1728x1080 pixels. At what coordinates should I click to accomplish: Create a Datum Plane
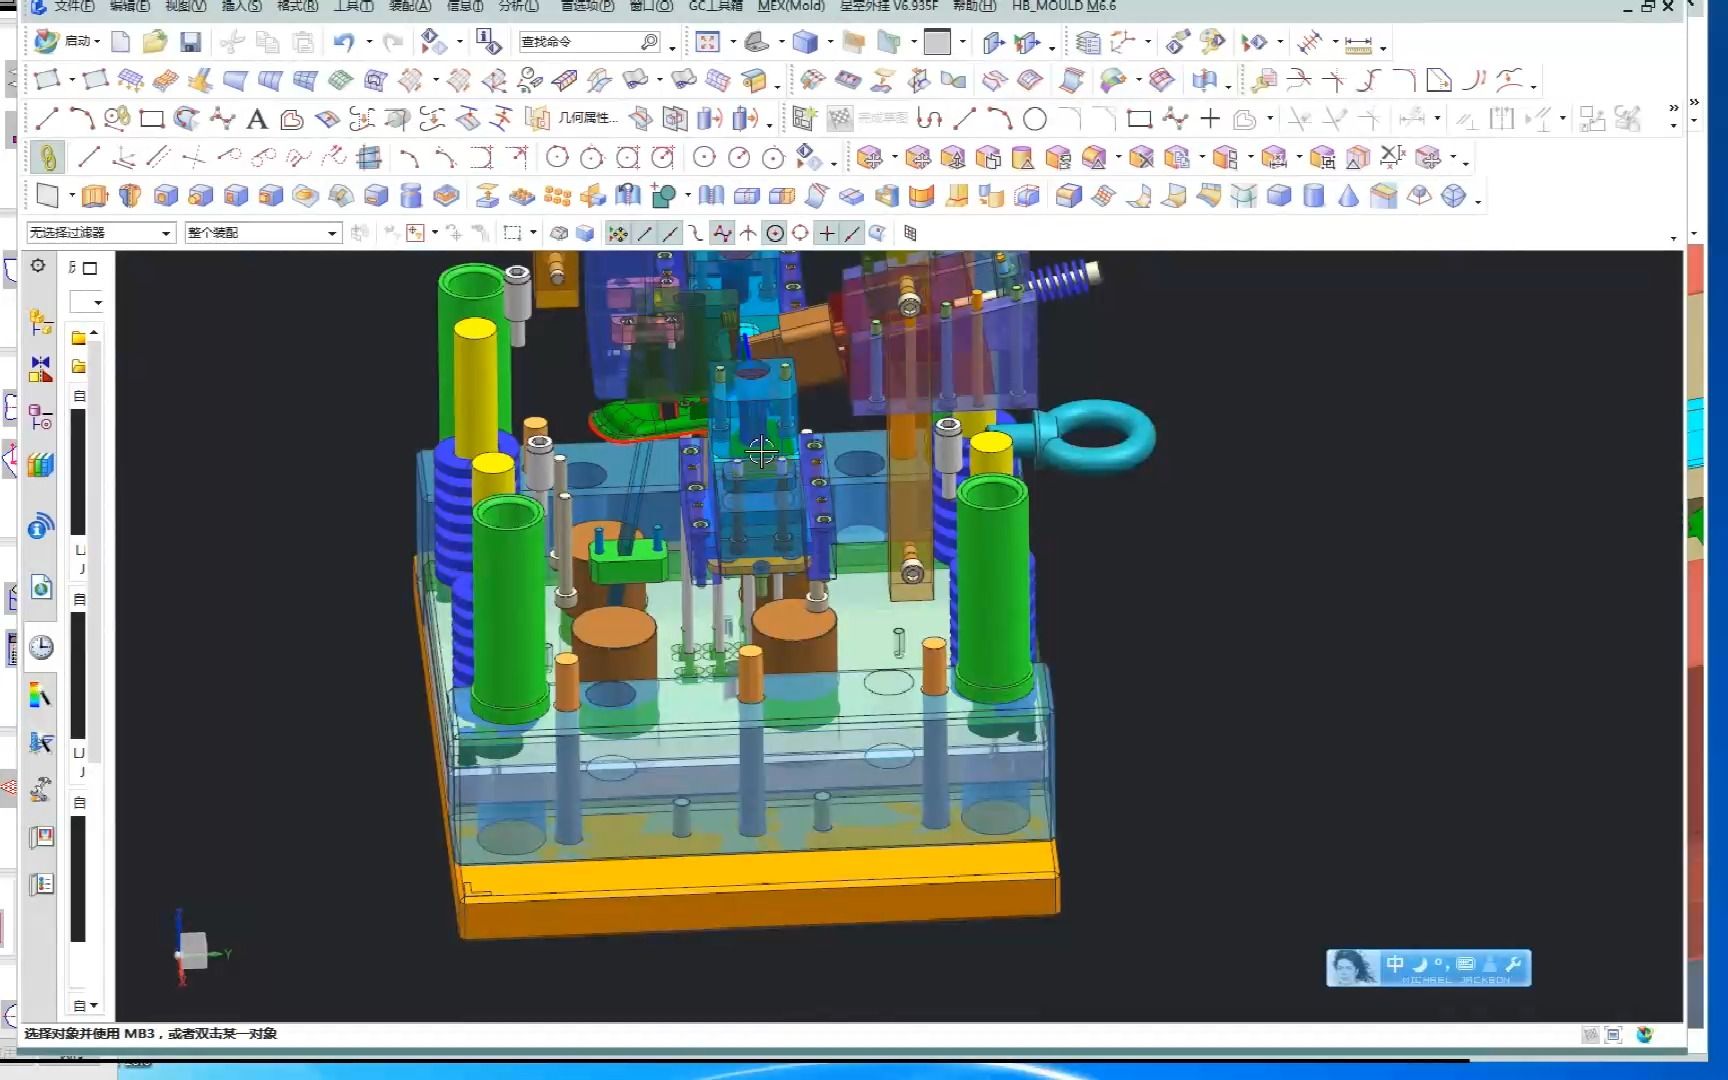[47, 194]
